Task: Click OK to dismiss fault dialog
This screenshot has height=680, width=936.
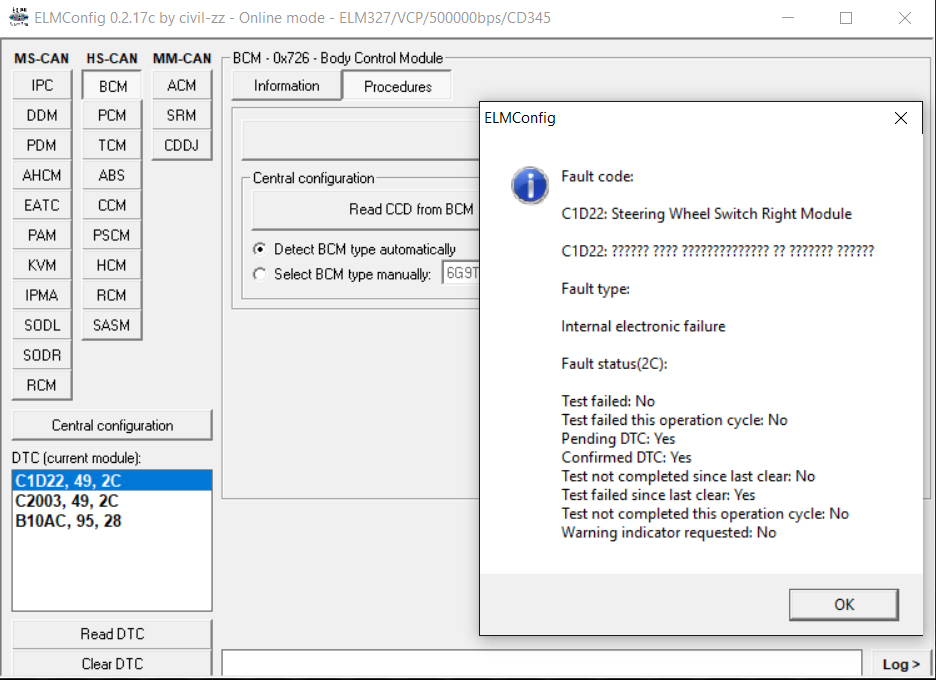Action: 843,604
